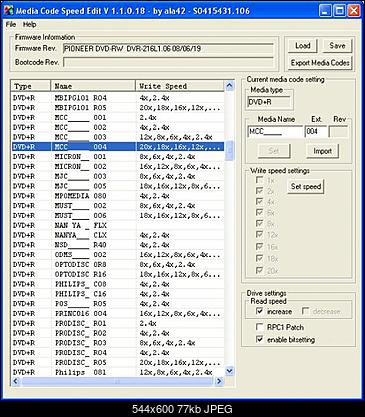The image size is (365, 417).
Task: Click the Ext. field showing 004
Action: (316, 132)
